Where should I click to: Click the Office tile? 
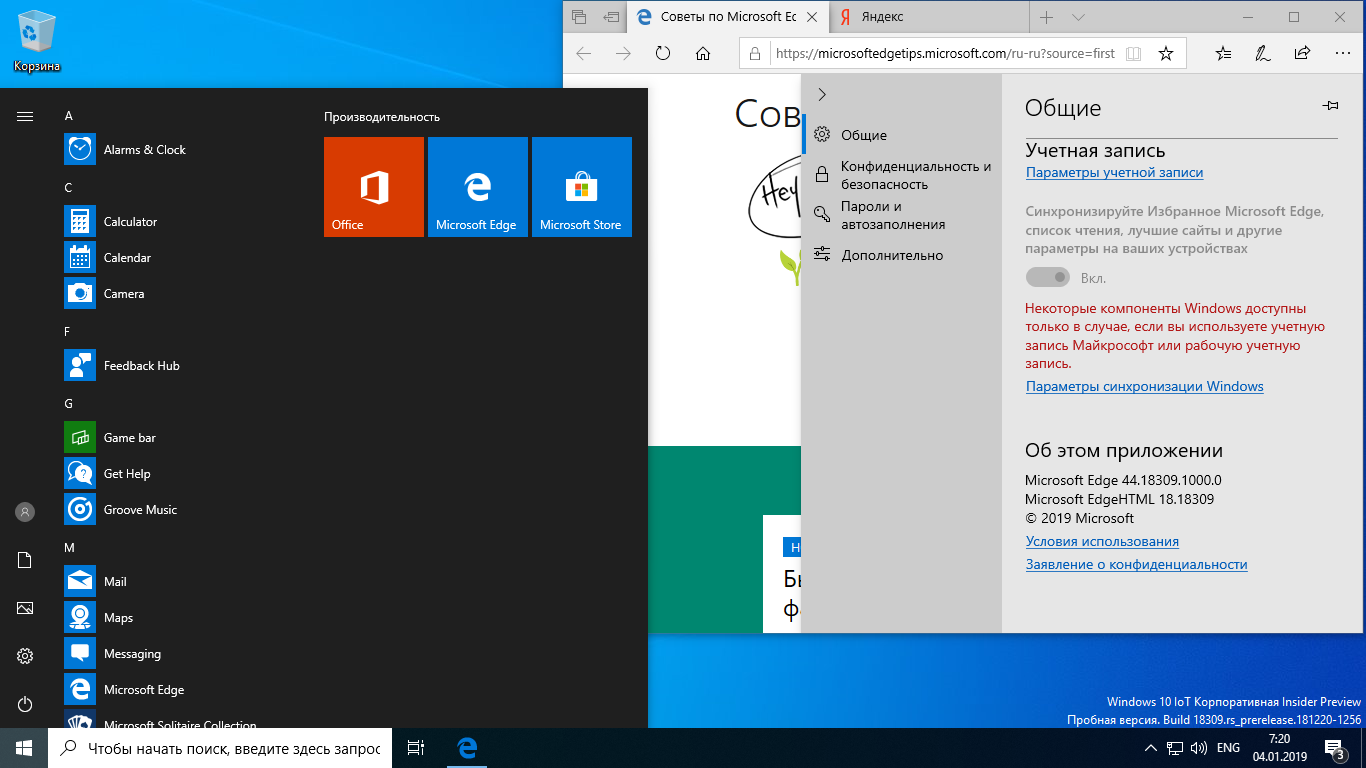pos(374,187)
